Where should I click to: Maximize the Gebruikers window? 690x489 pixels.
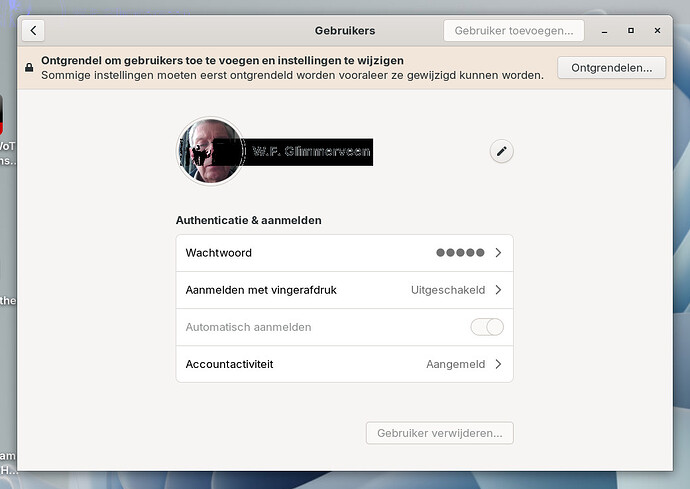pyautogui.click(x=631, y=30)
